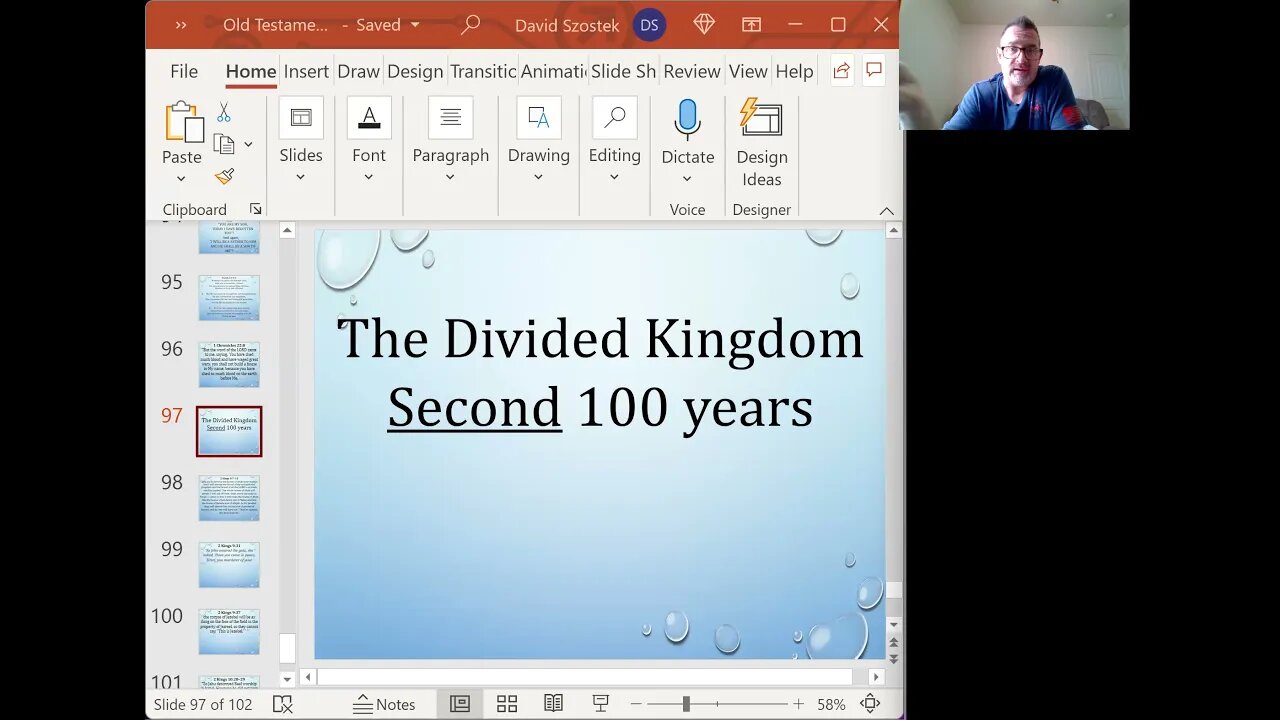Switch to Slide Sorter view

click(x=507, y=704)
